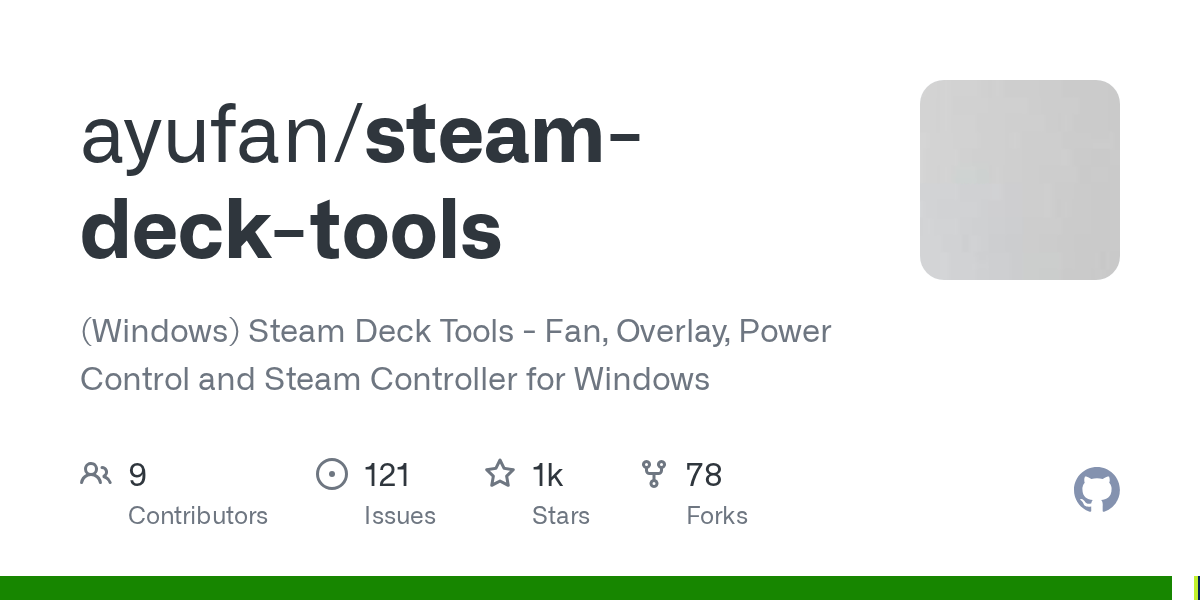Image resolution: width=1200 pixels, height=600 pixels.
Task: Click the circle-dot Issues icon
Action: pyautogui.click(x=332, y=474)
